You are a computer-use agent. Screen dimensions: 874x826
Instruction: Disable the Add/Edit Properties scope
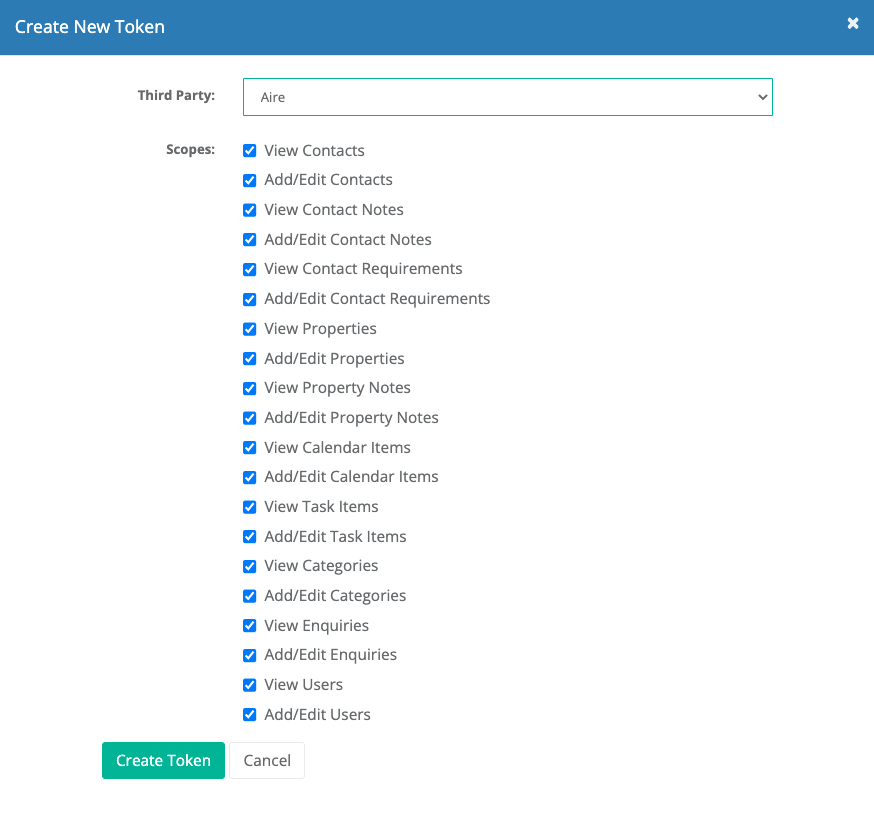(x=250, y=358)
